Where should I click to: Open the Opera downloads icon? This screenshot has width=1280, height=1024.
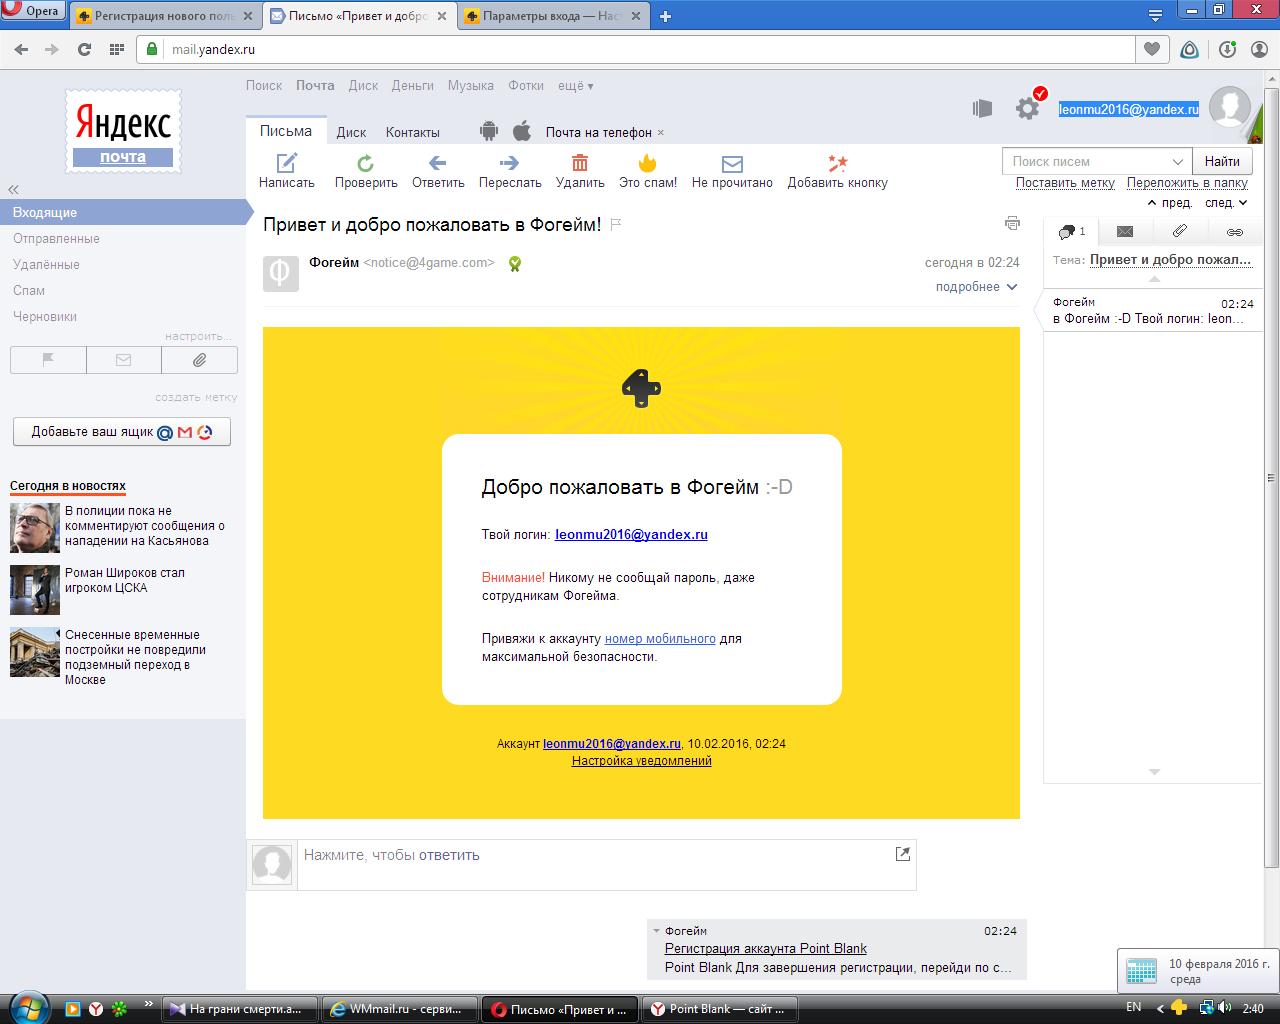click(x=1227, y=49)
